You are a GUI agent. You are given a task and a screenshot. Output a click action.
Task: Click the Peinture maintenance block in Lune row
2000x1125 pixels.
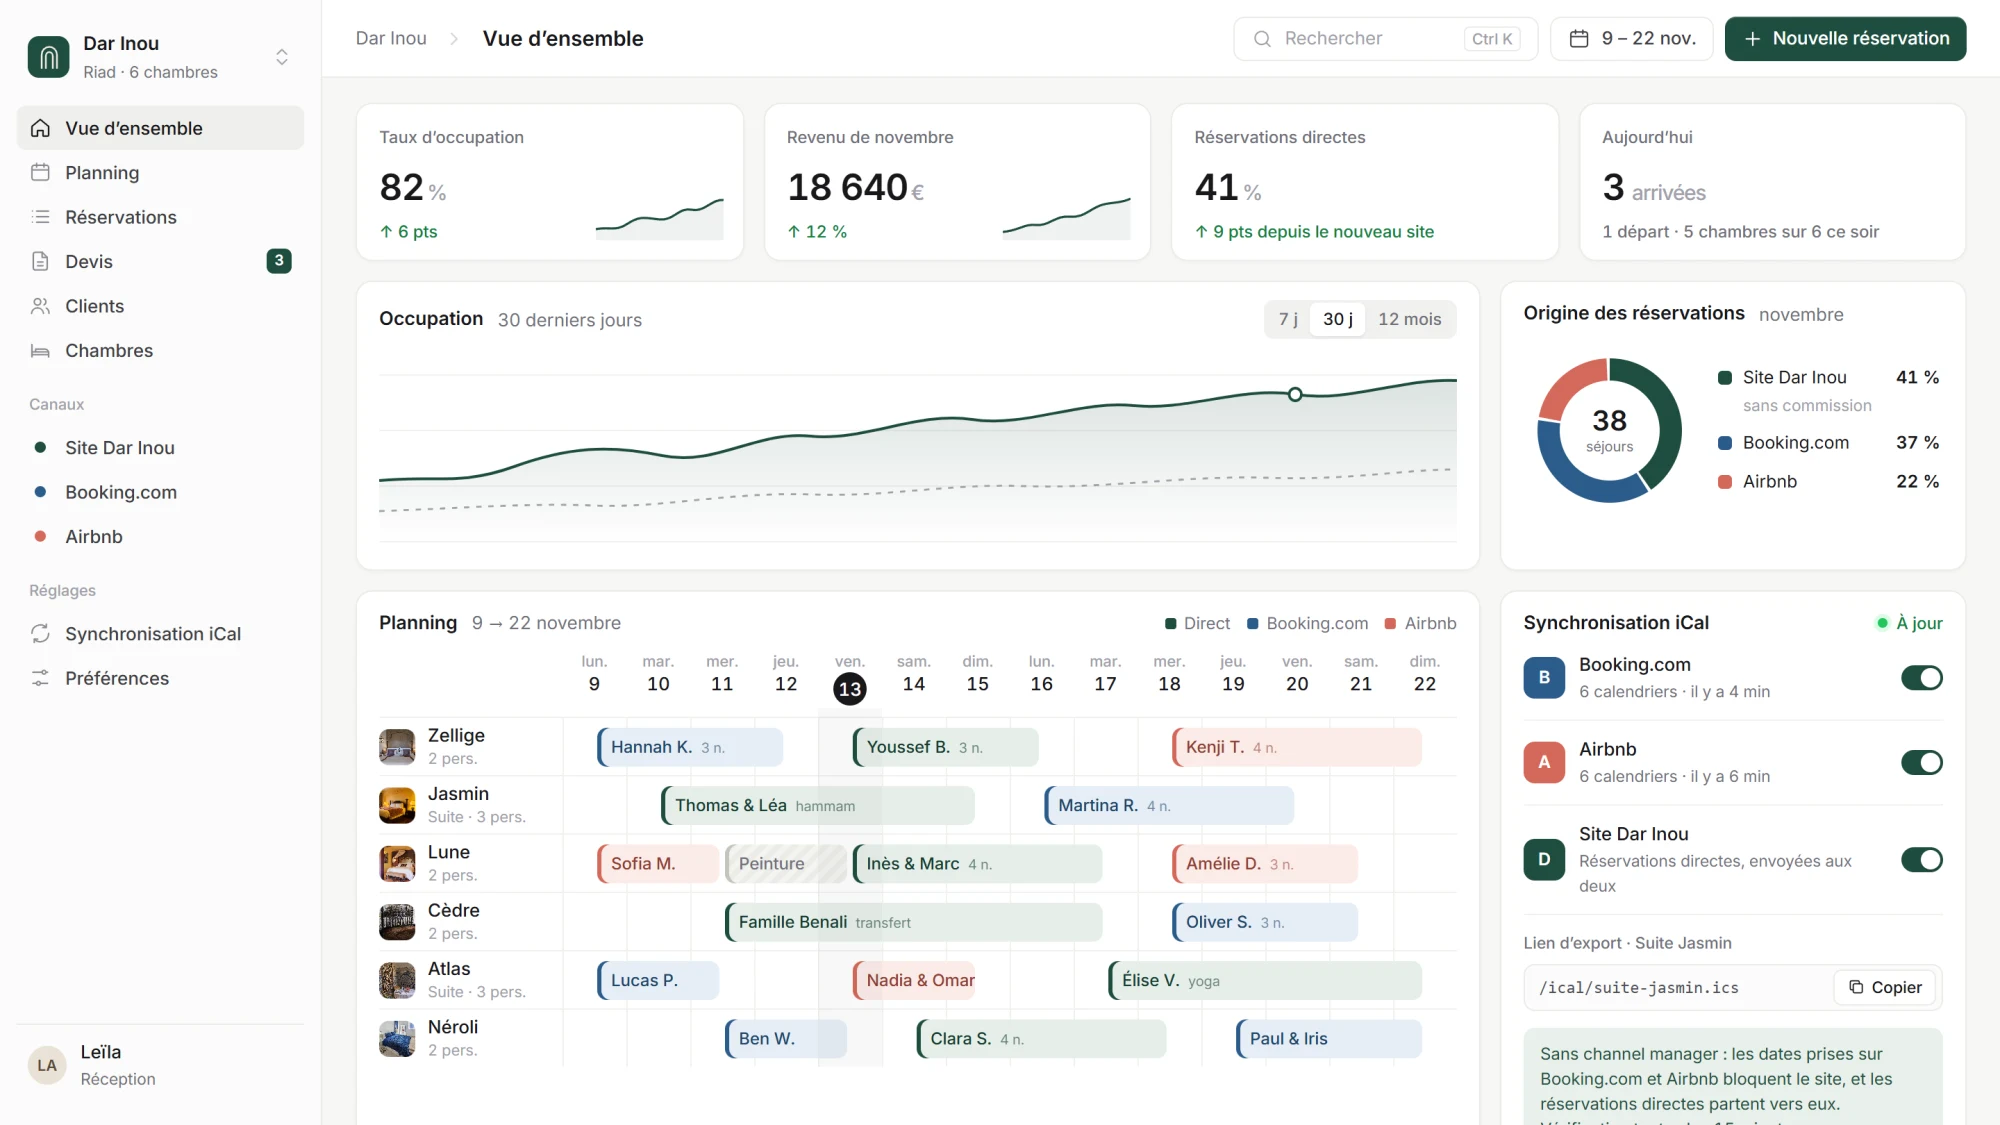click(786, 864)
